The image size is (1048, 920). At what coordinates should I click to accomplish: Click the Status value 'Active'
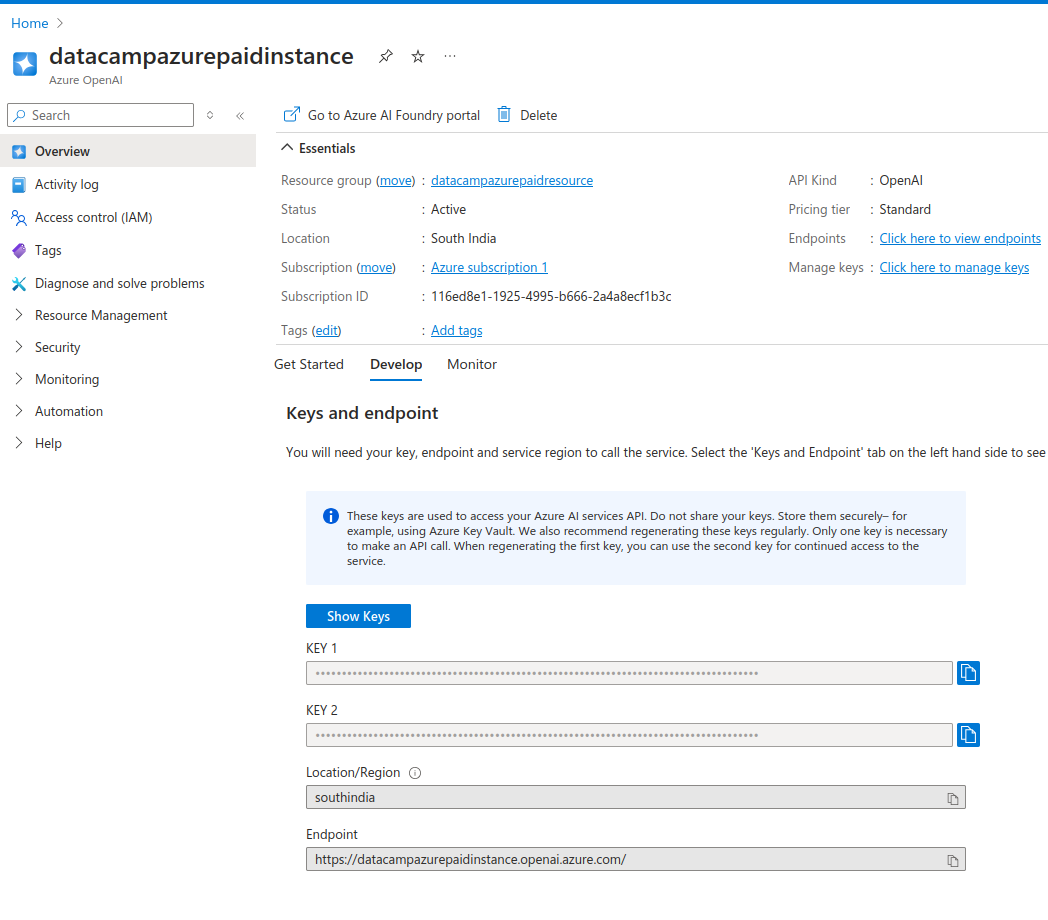448,209
